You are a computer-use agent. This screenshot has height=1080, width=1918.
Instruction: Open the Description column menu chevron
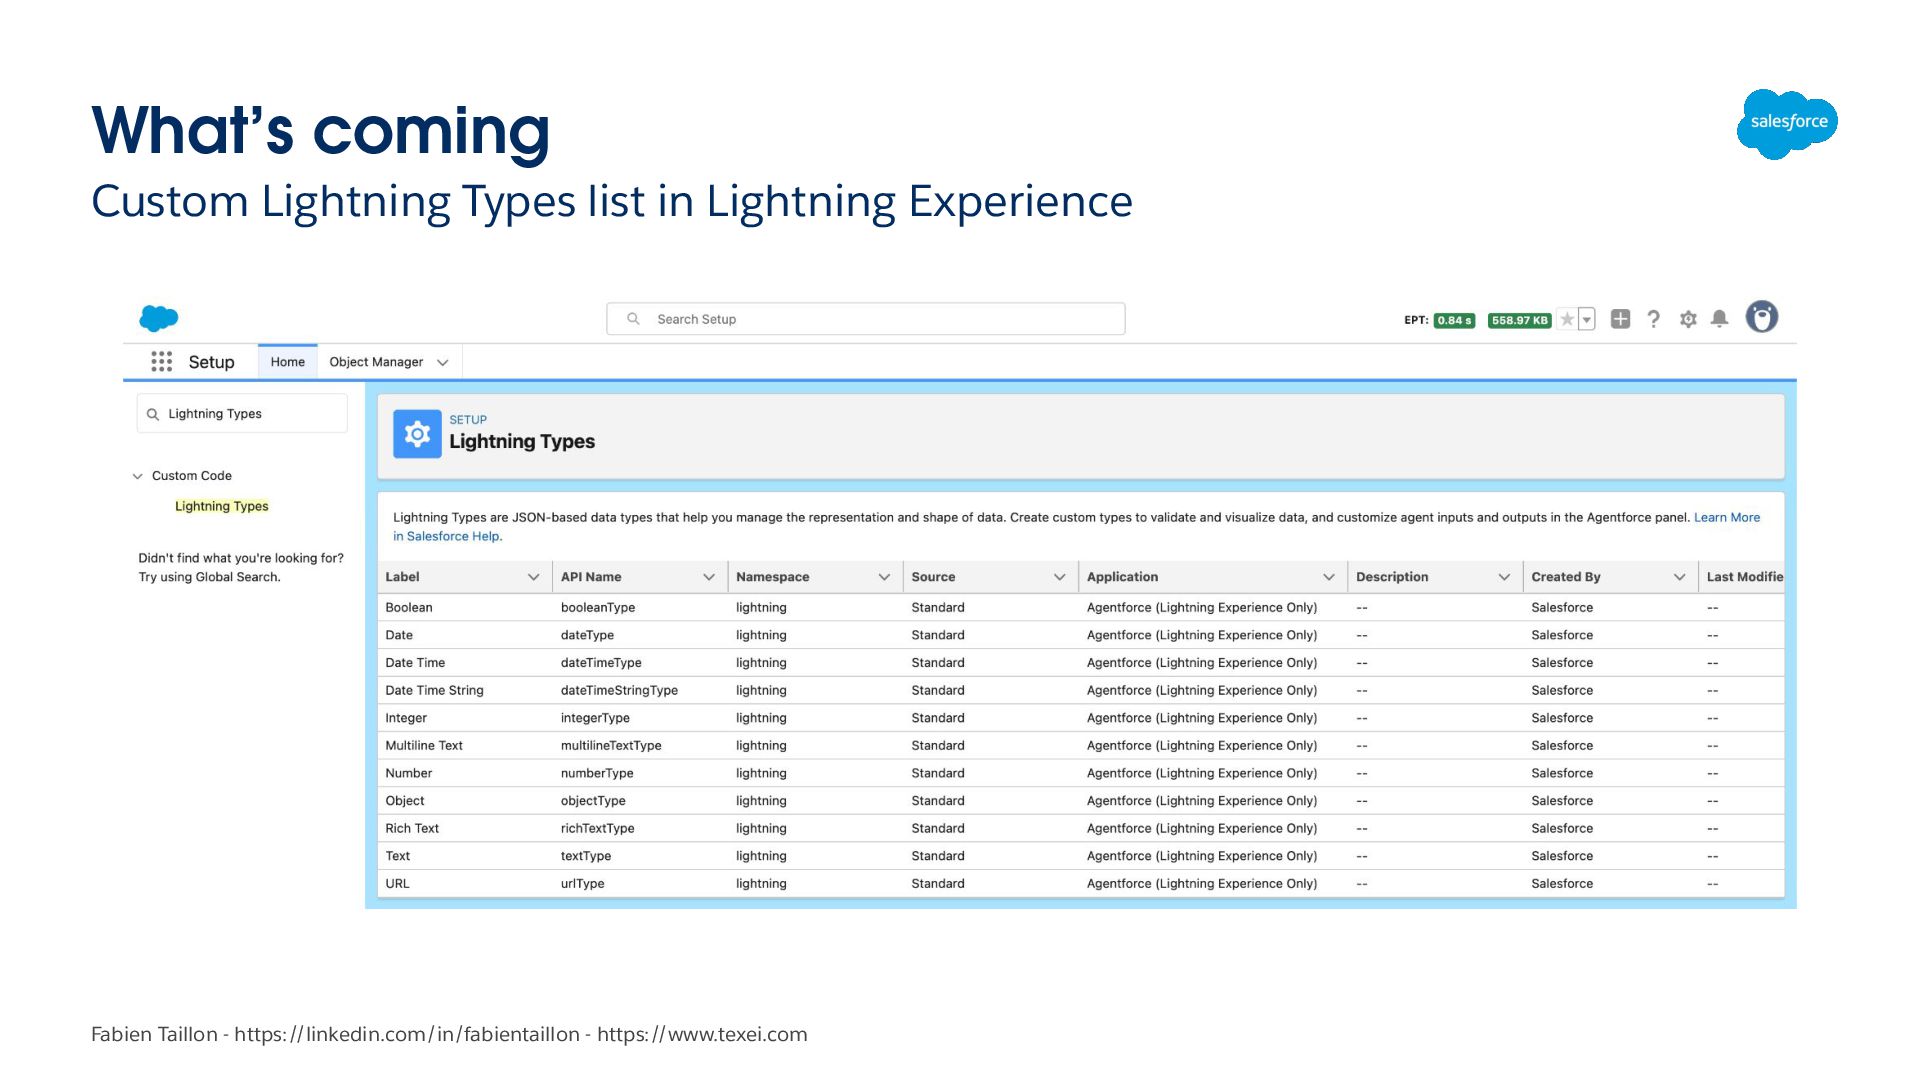click(x=1503, y=577)
